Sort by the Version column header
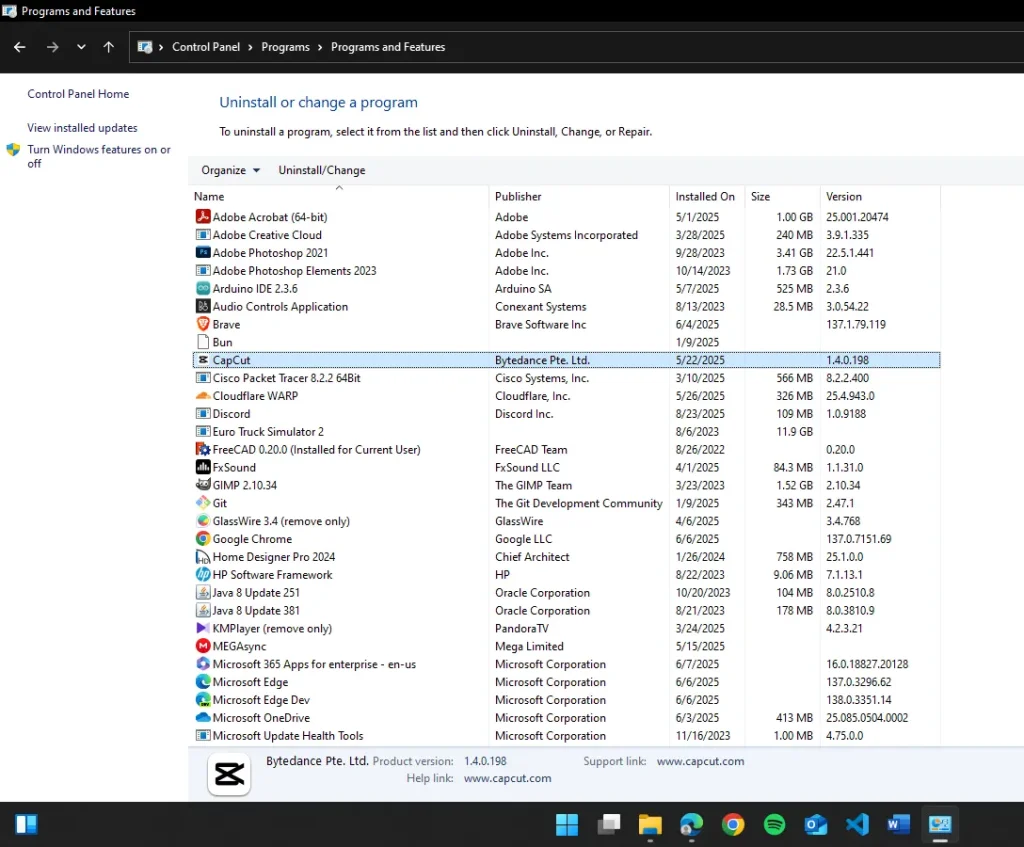The width and height of the screenshot is (1024, 847). pyautogui.click(x=880, y=197)
